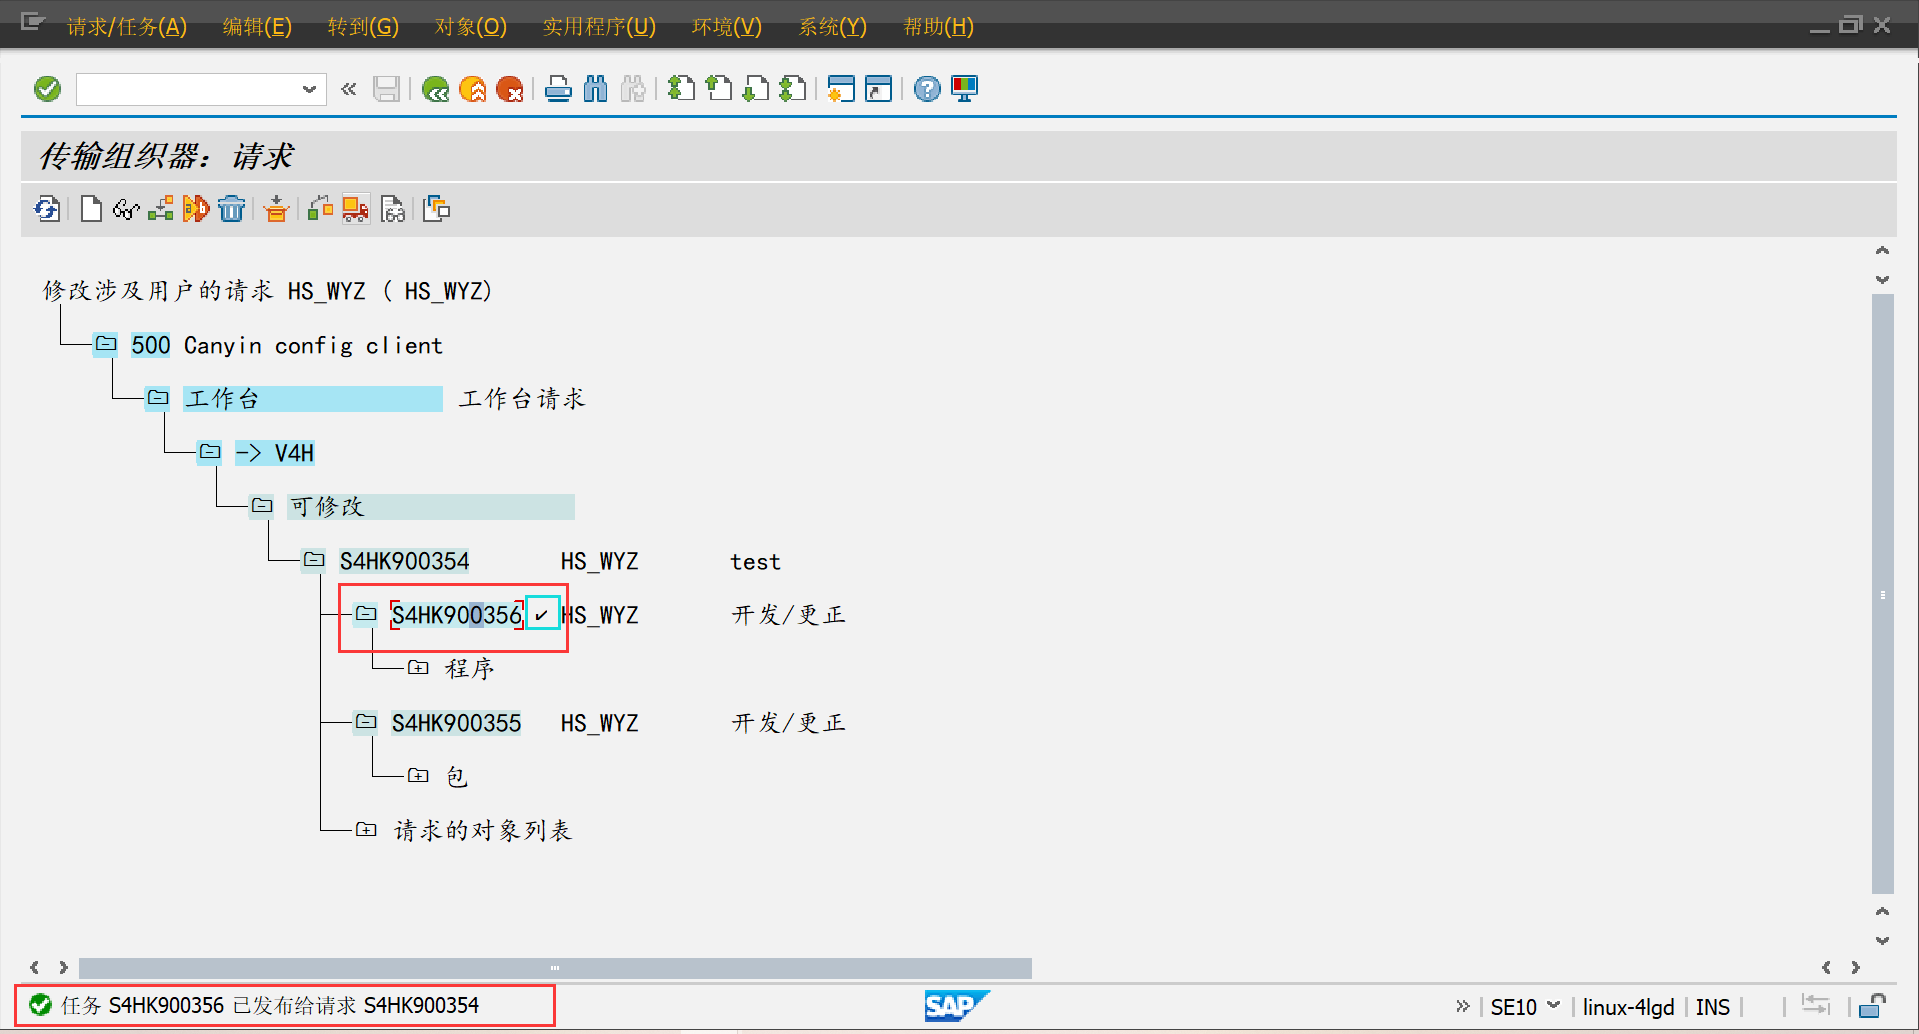Viewport: 1919px width, 1034px height.
Task: Open the 实用程序(U) menu
Action: 599,26
